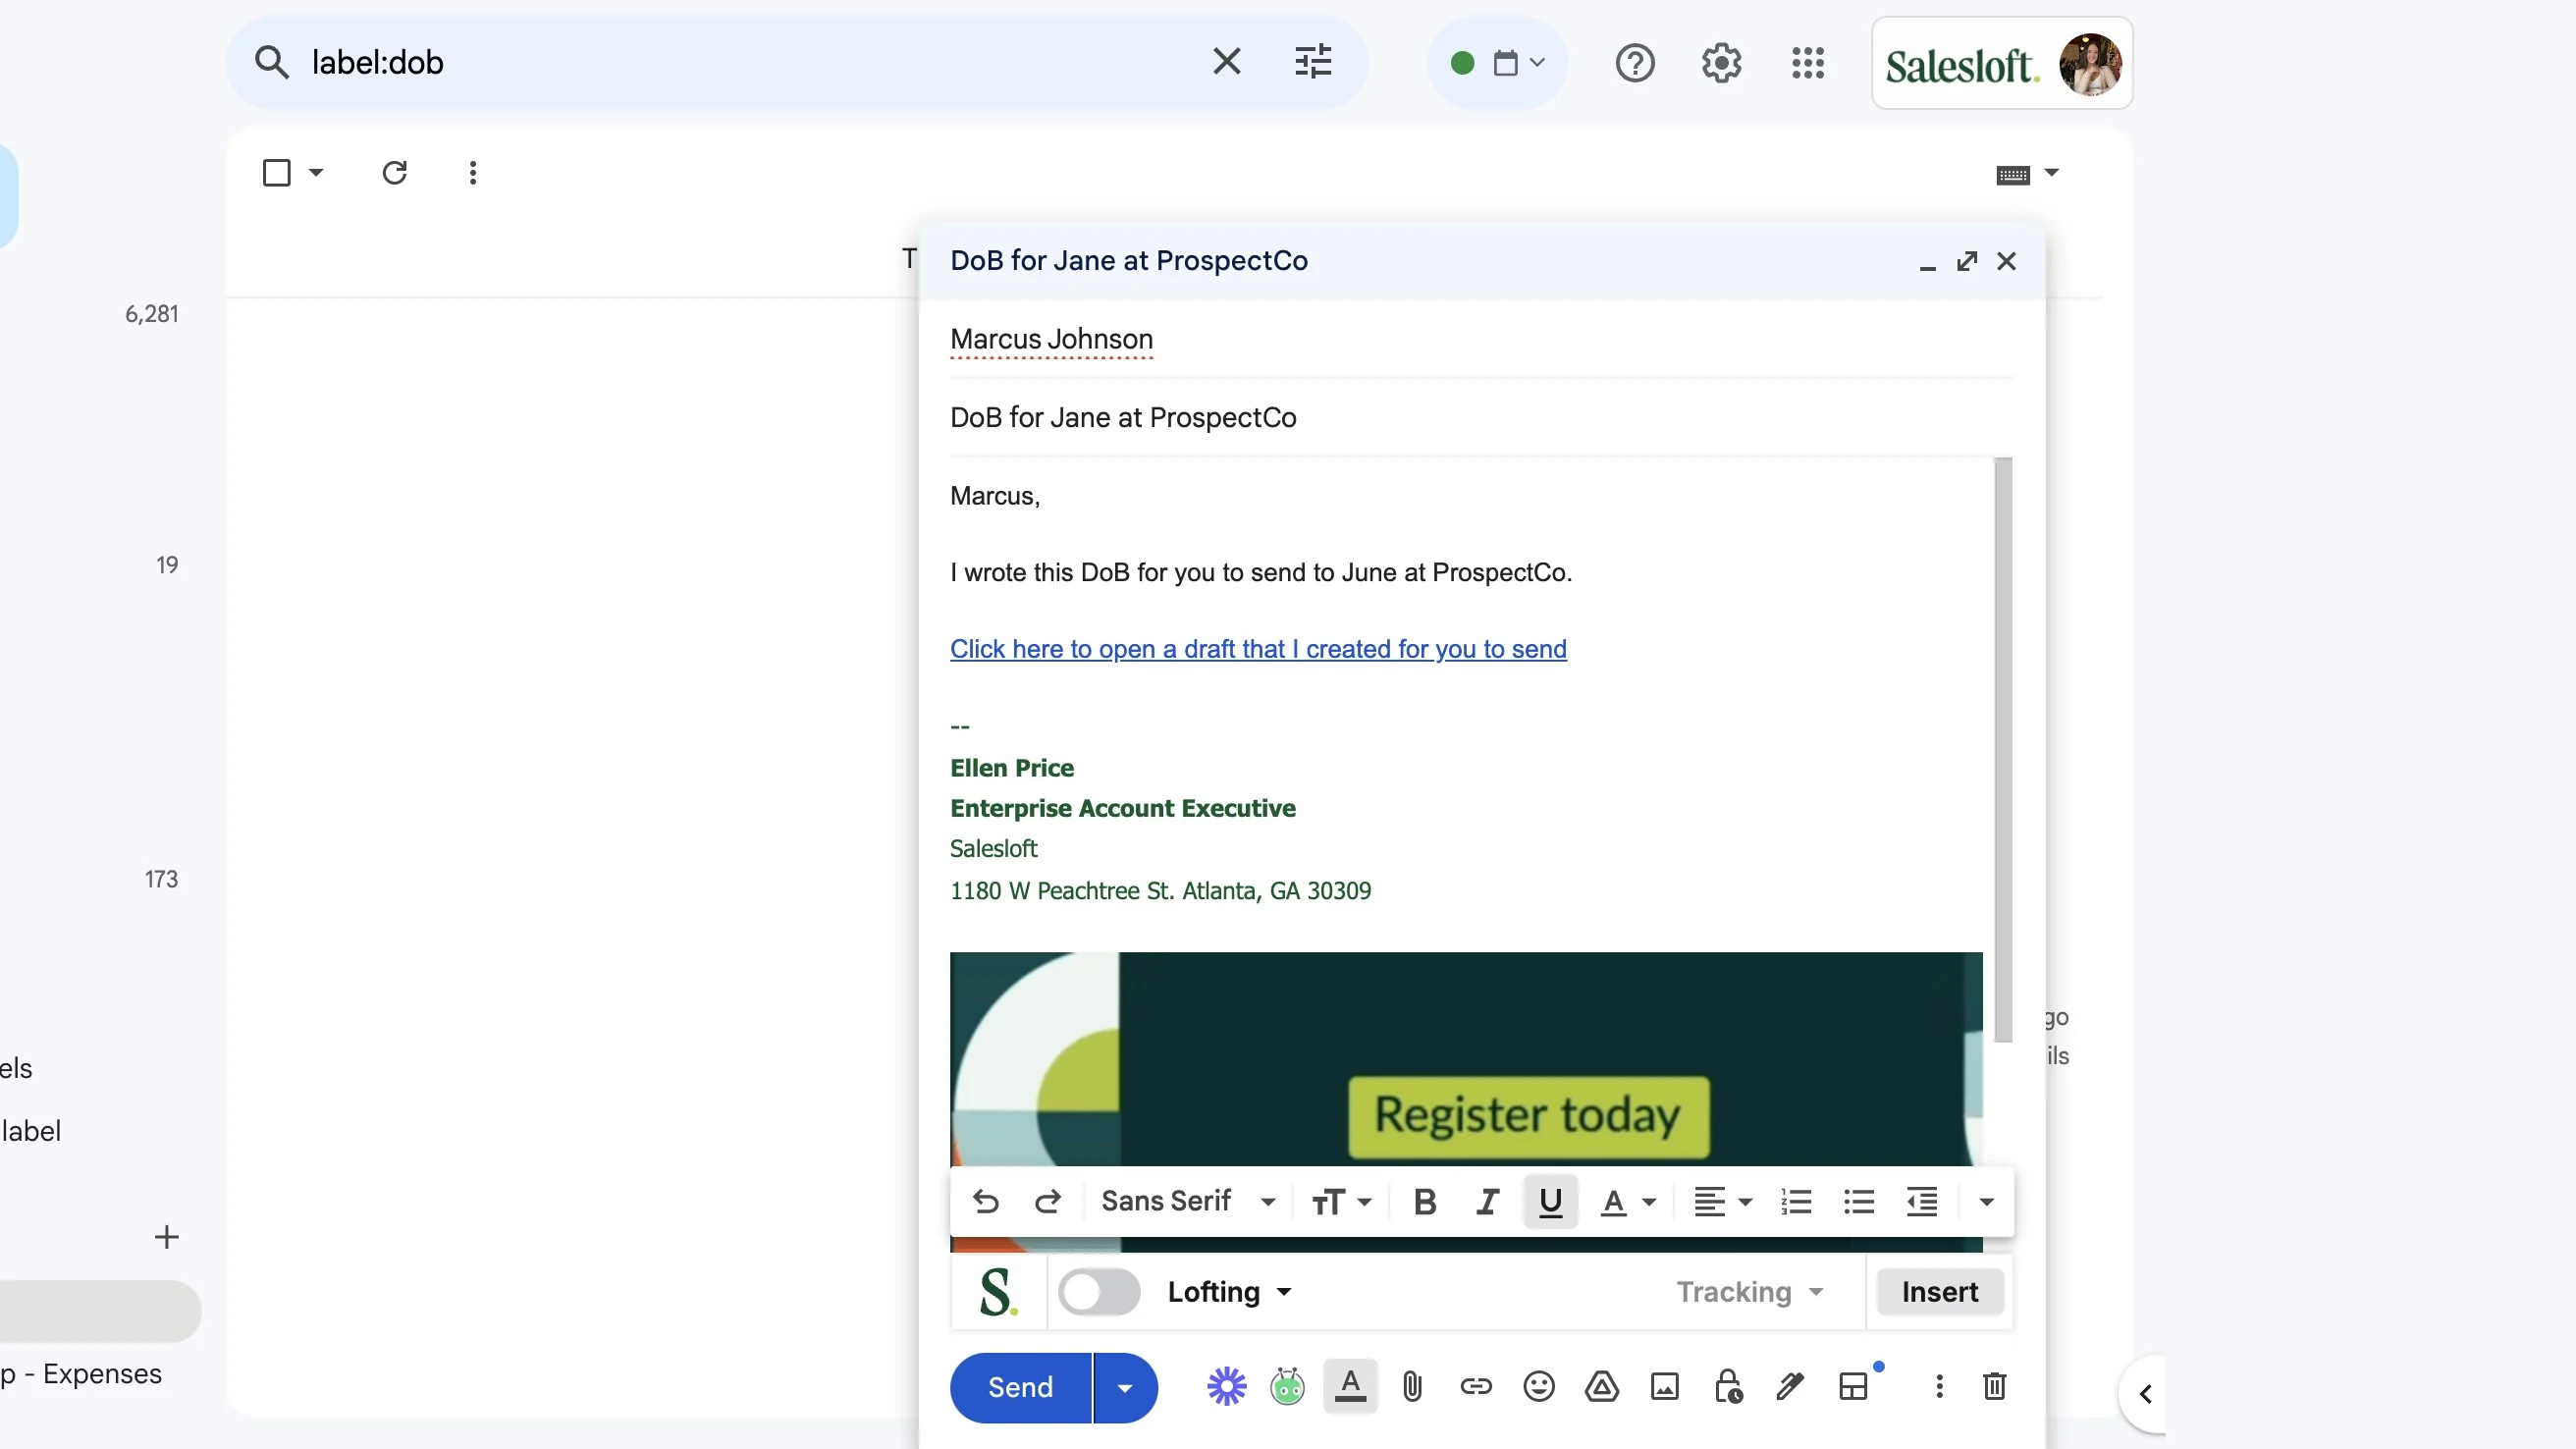
Task: Open the text size dropdown
Action: click(x=1341, y=1201)
